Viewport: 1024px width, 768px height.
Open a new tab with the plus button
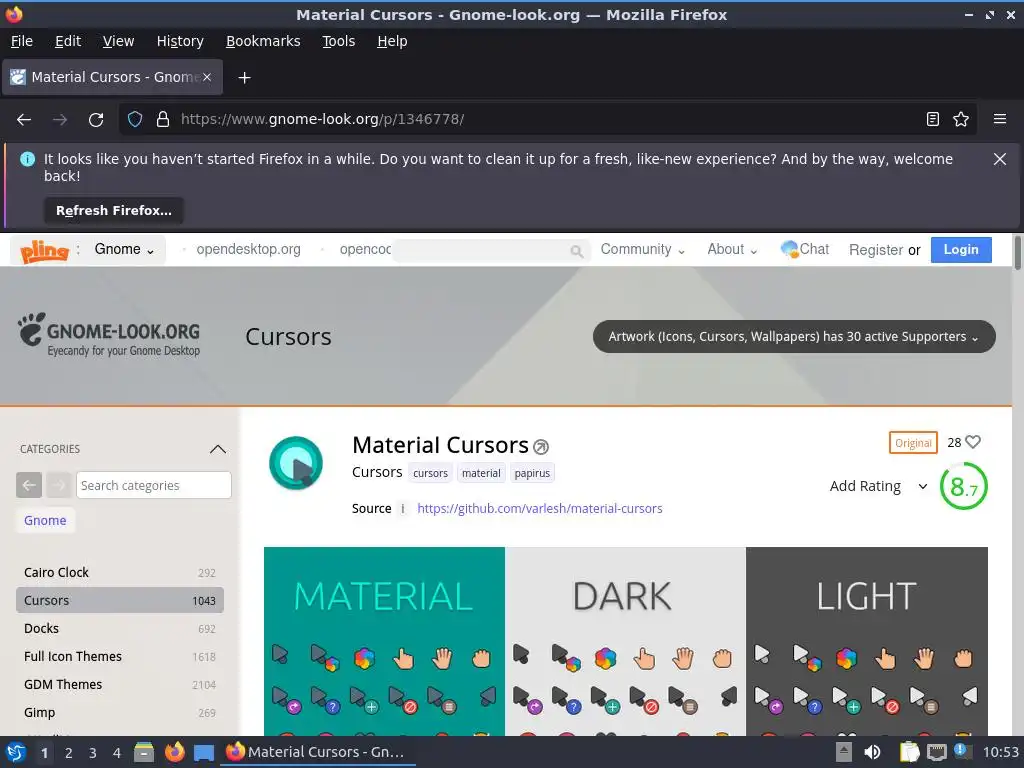pos(244,78)
